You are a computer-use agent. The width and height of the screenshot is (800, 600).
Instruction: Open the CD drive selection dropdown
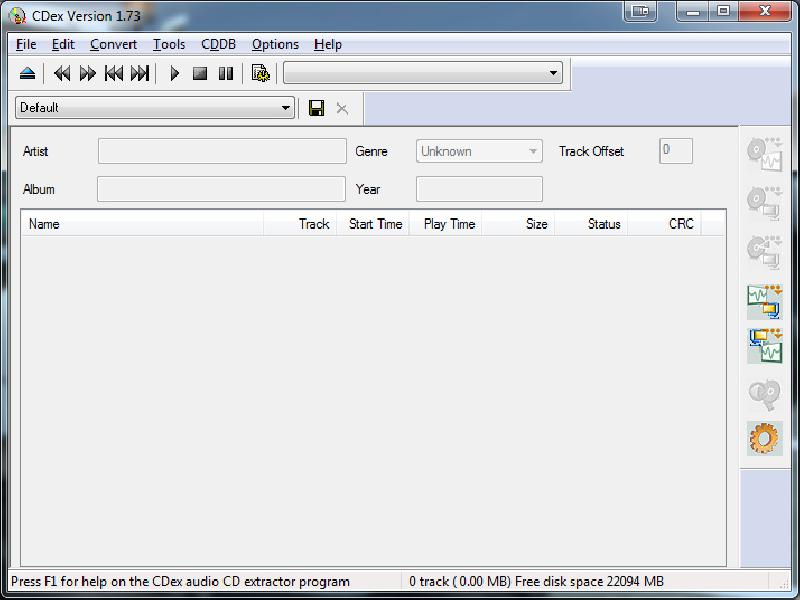(423, 73)
